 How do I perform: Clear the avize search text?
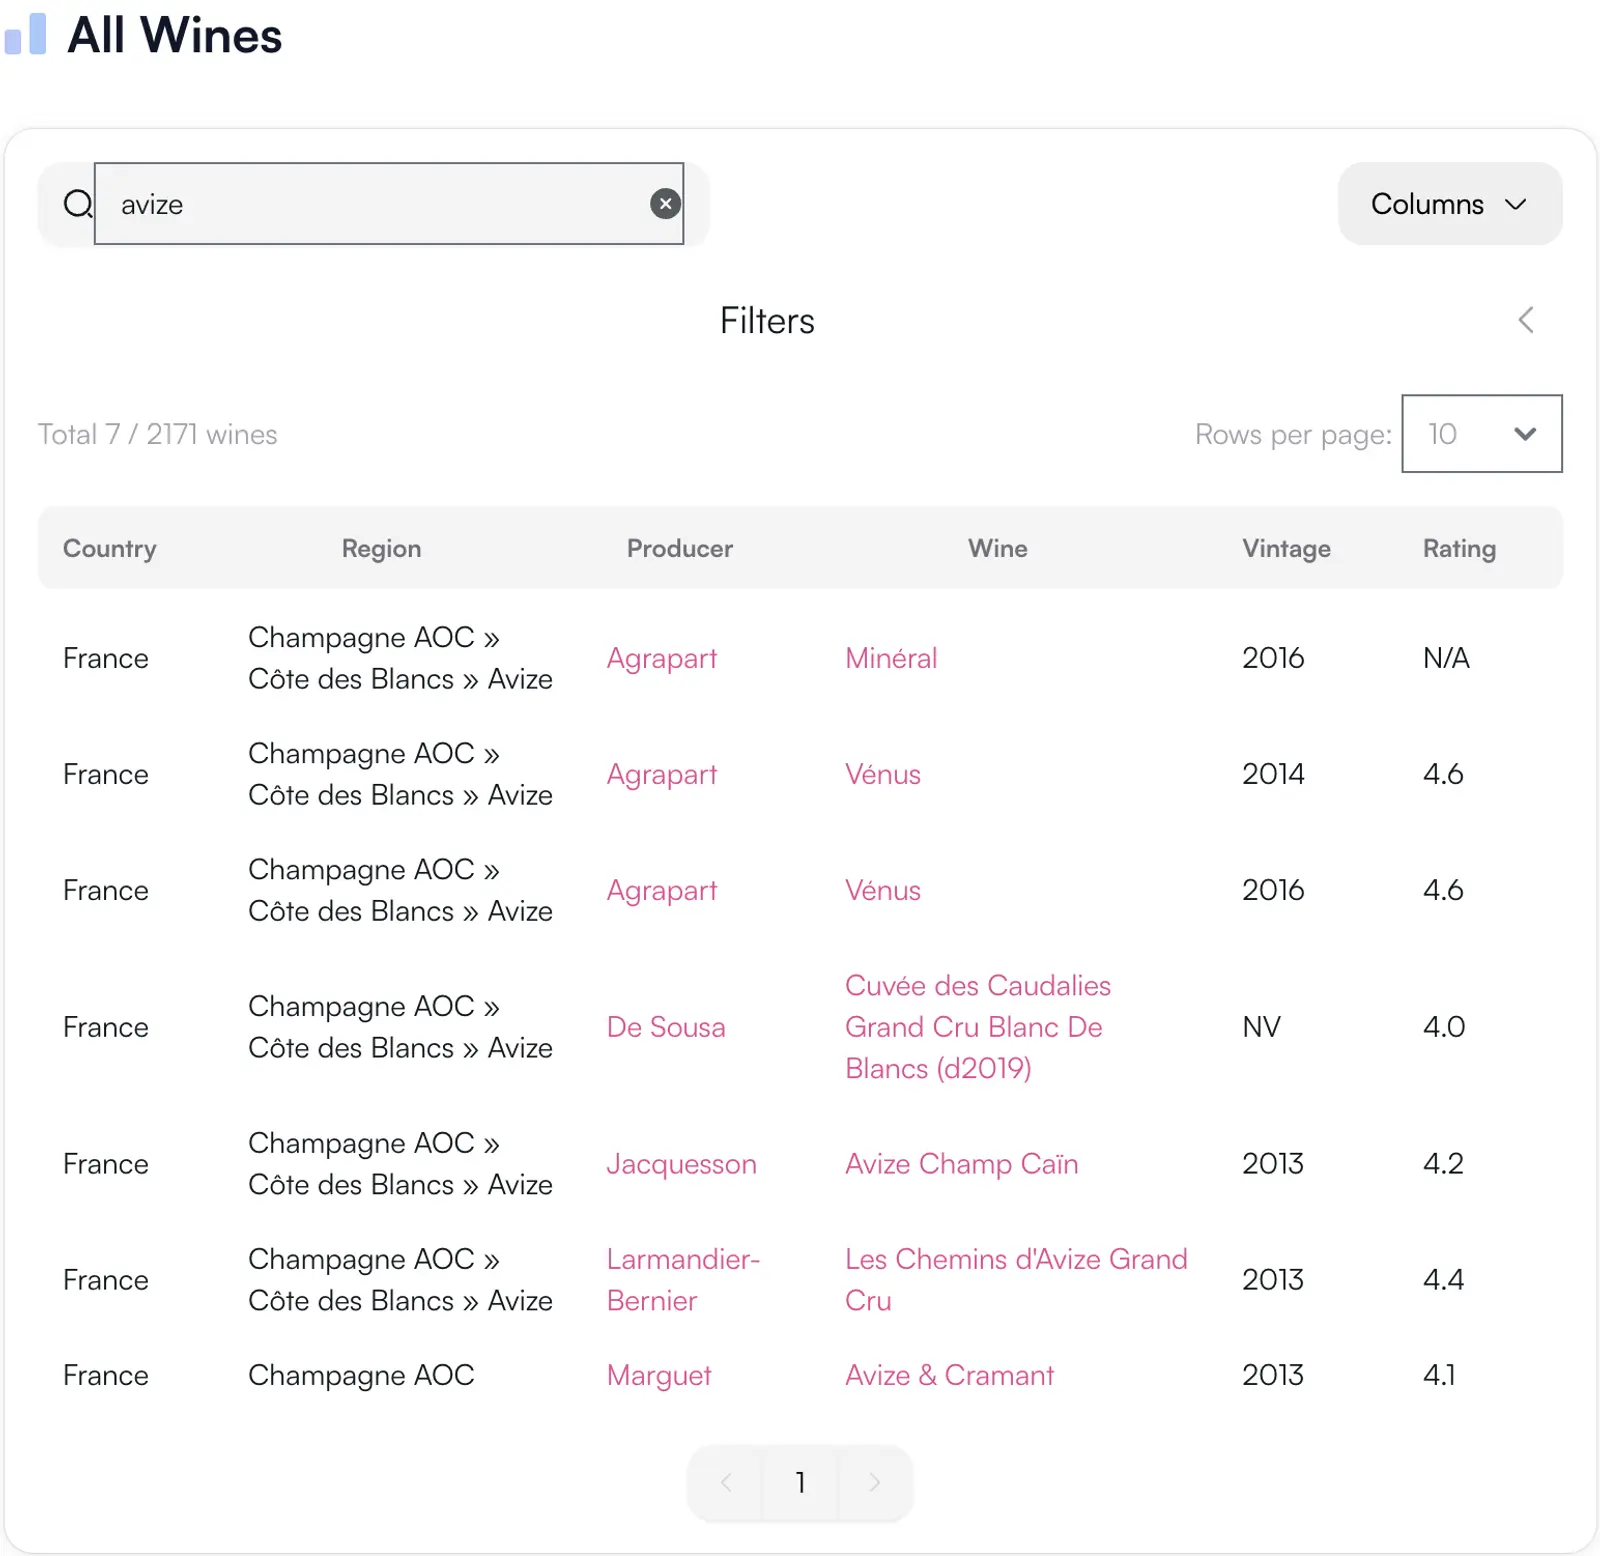[665, 204]
